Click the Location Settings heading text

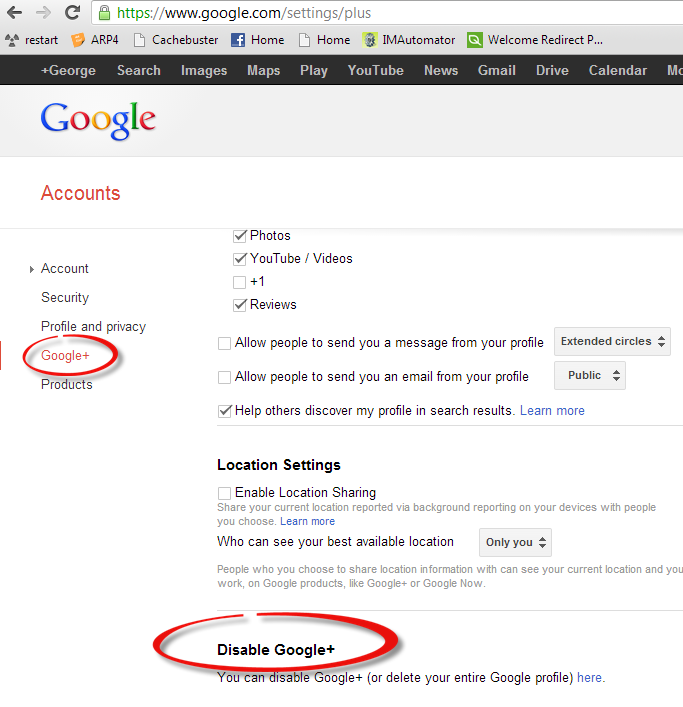click(x=279, y=465)
